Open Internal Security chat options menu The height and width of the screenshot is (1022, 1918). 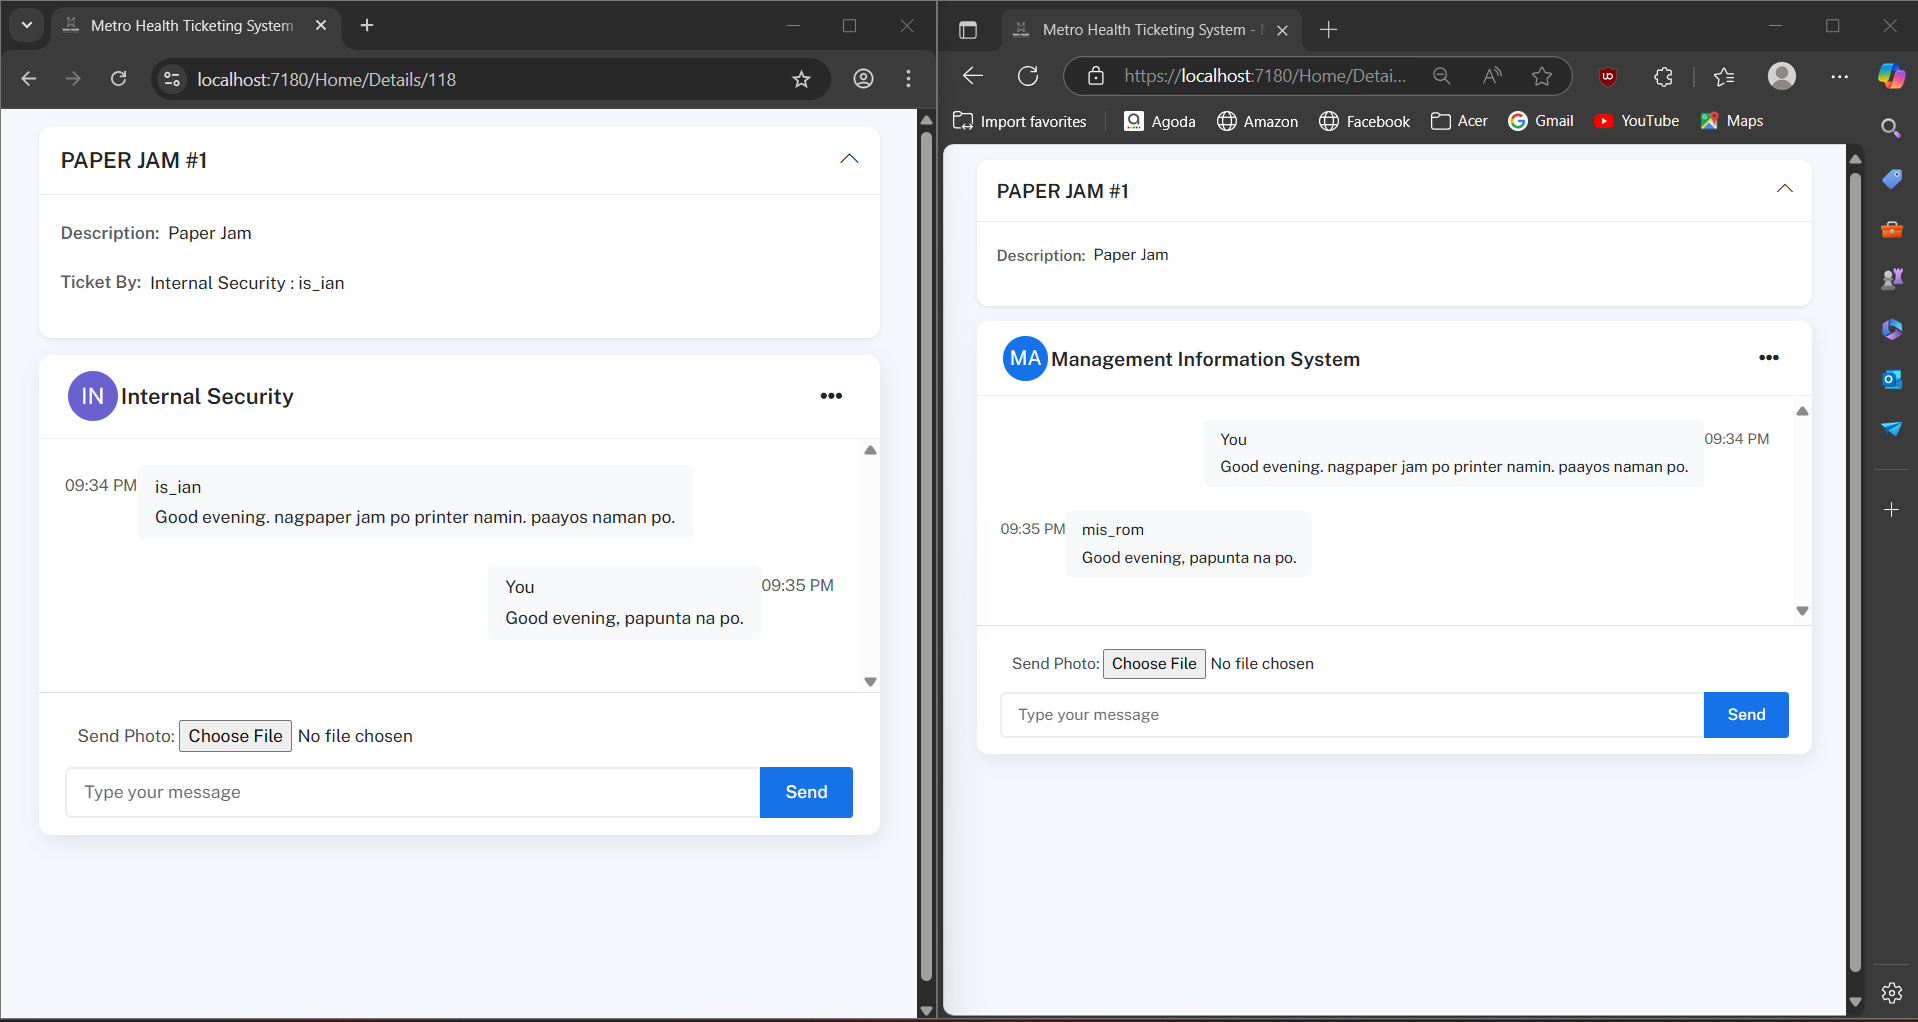pyautogui.click(x=831, y=396)
